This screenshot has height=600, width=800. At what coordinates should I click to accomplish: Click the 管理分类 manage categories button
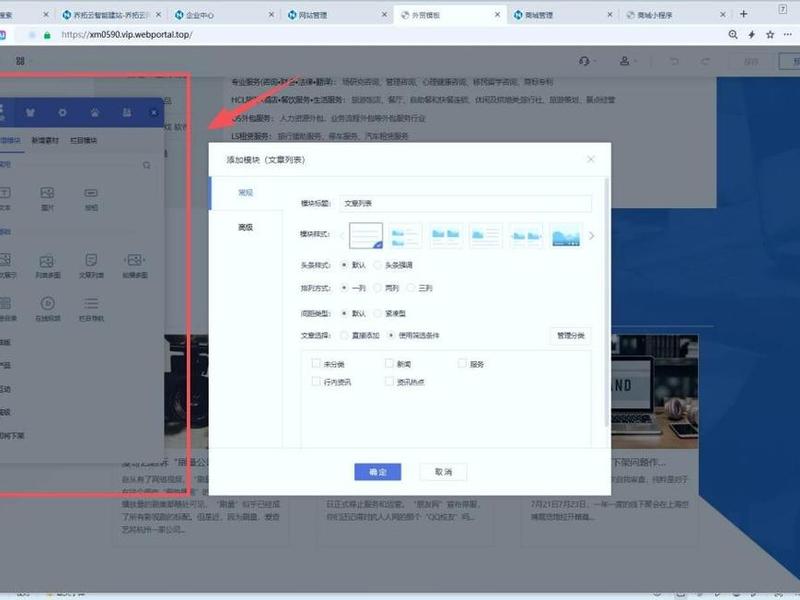pyautogui.click(x=570, y=336)
